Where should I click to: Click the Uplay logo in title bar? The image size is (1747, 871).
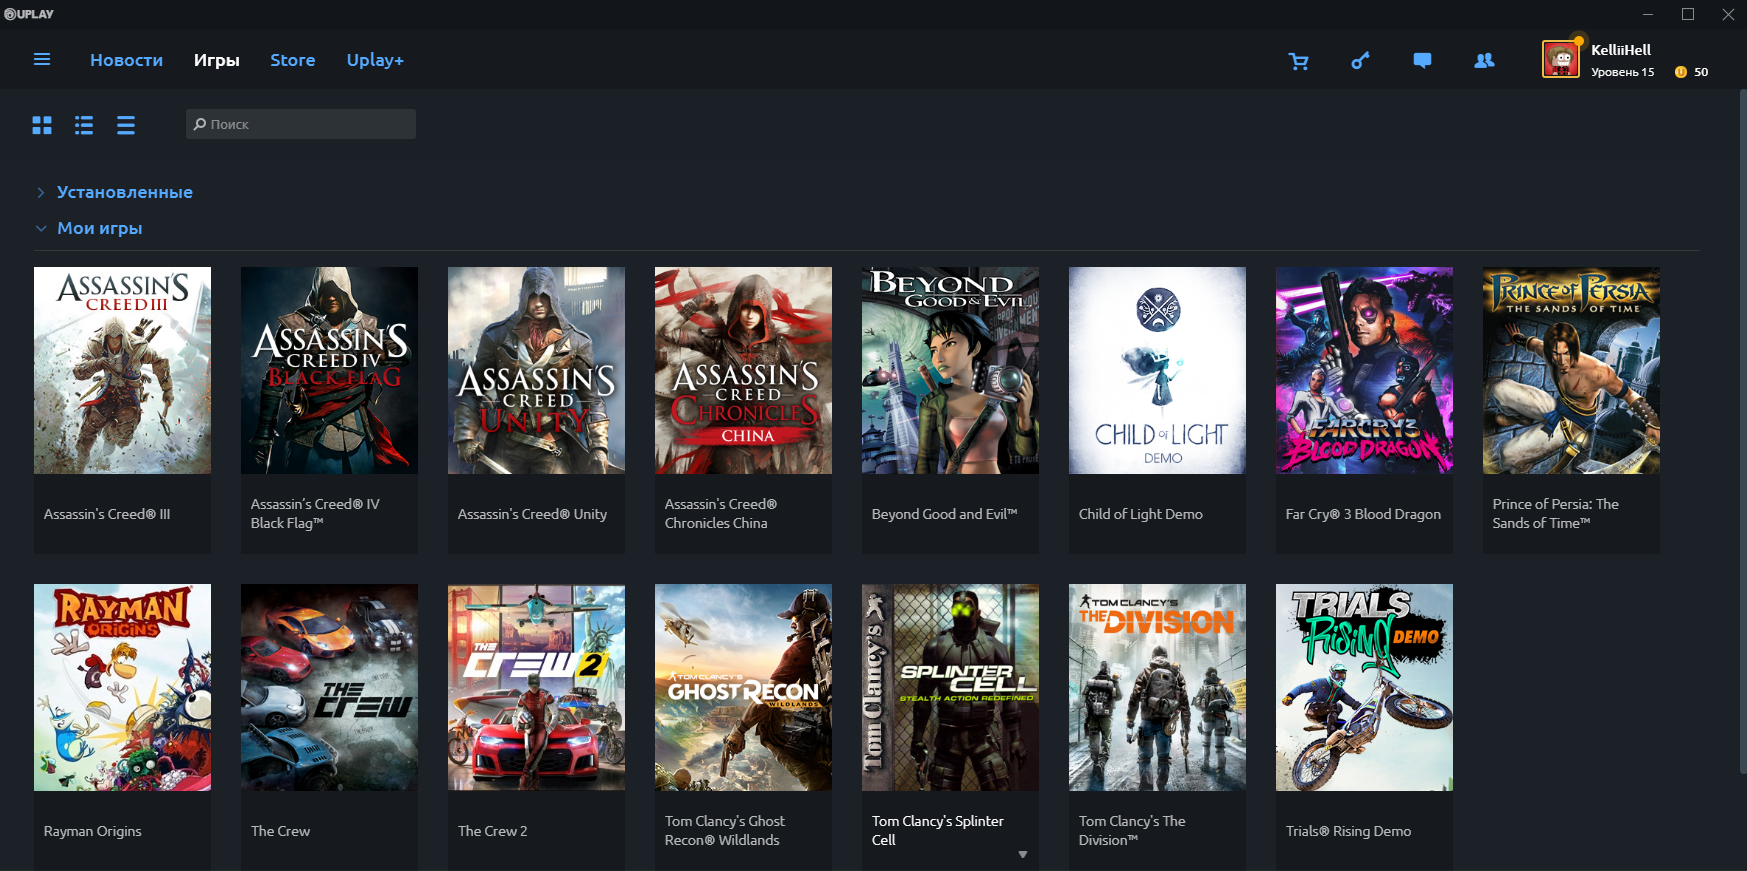[29, 14]
